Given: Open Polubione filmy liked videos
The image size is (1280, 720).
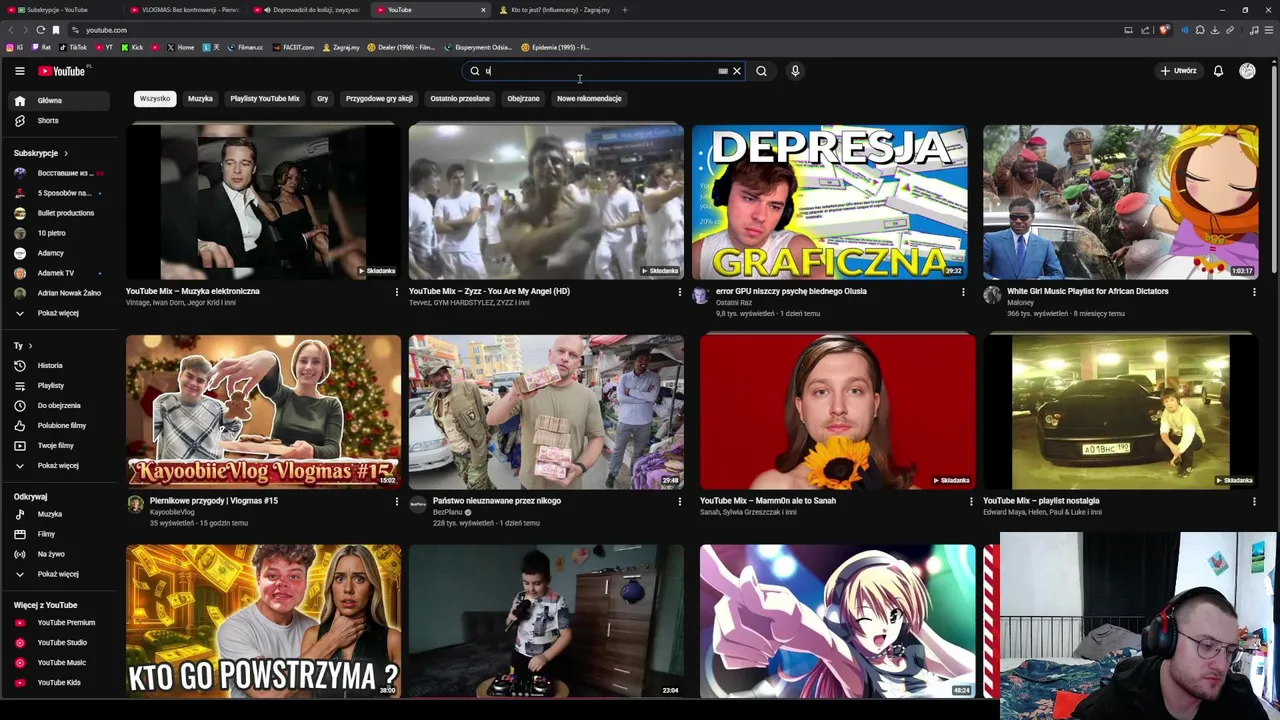Looking at the screenshot, I should pyautogui.click(x=60, y=425).
